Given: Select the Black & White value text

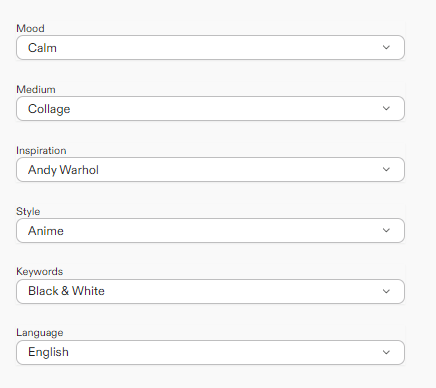Looking at the screenshot, I should [66, 291].
